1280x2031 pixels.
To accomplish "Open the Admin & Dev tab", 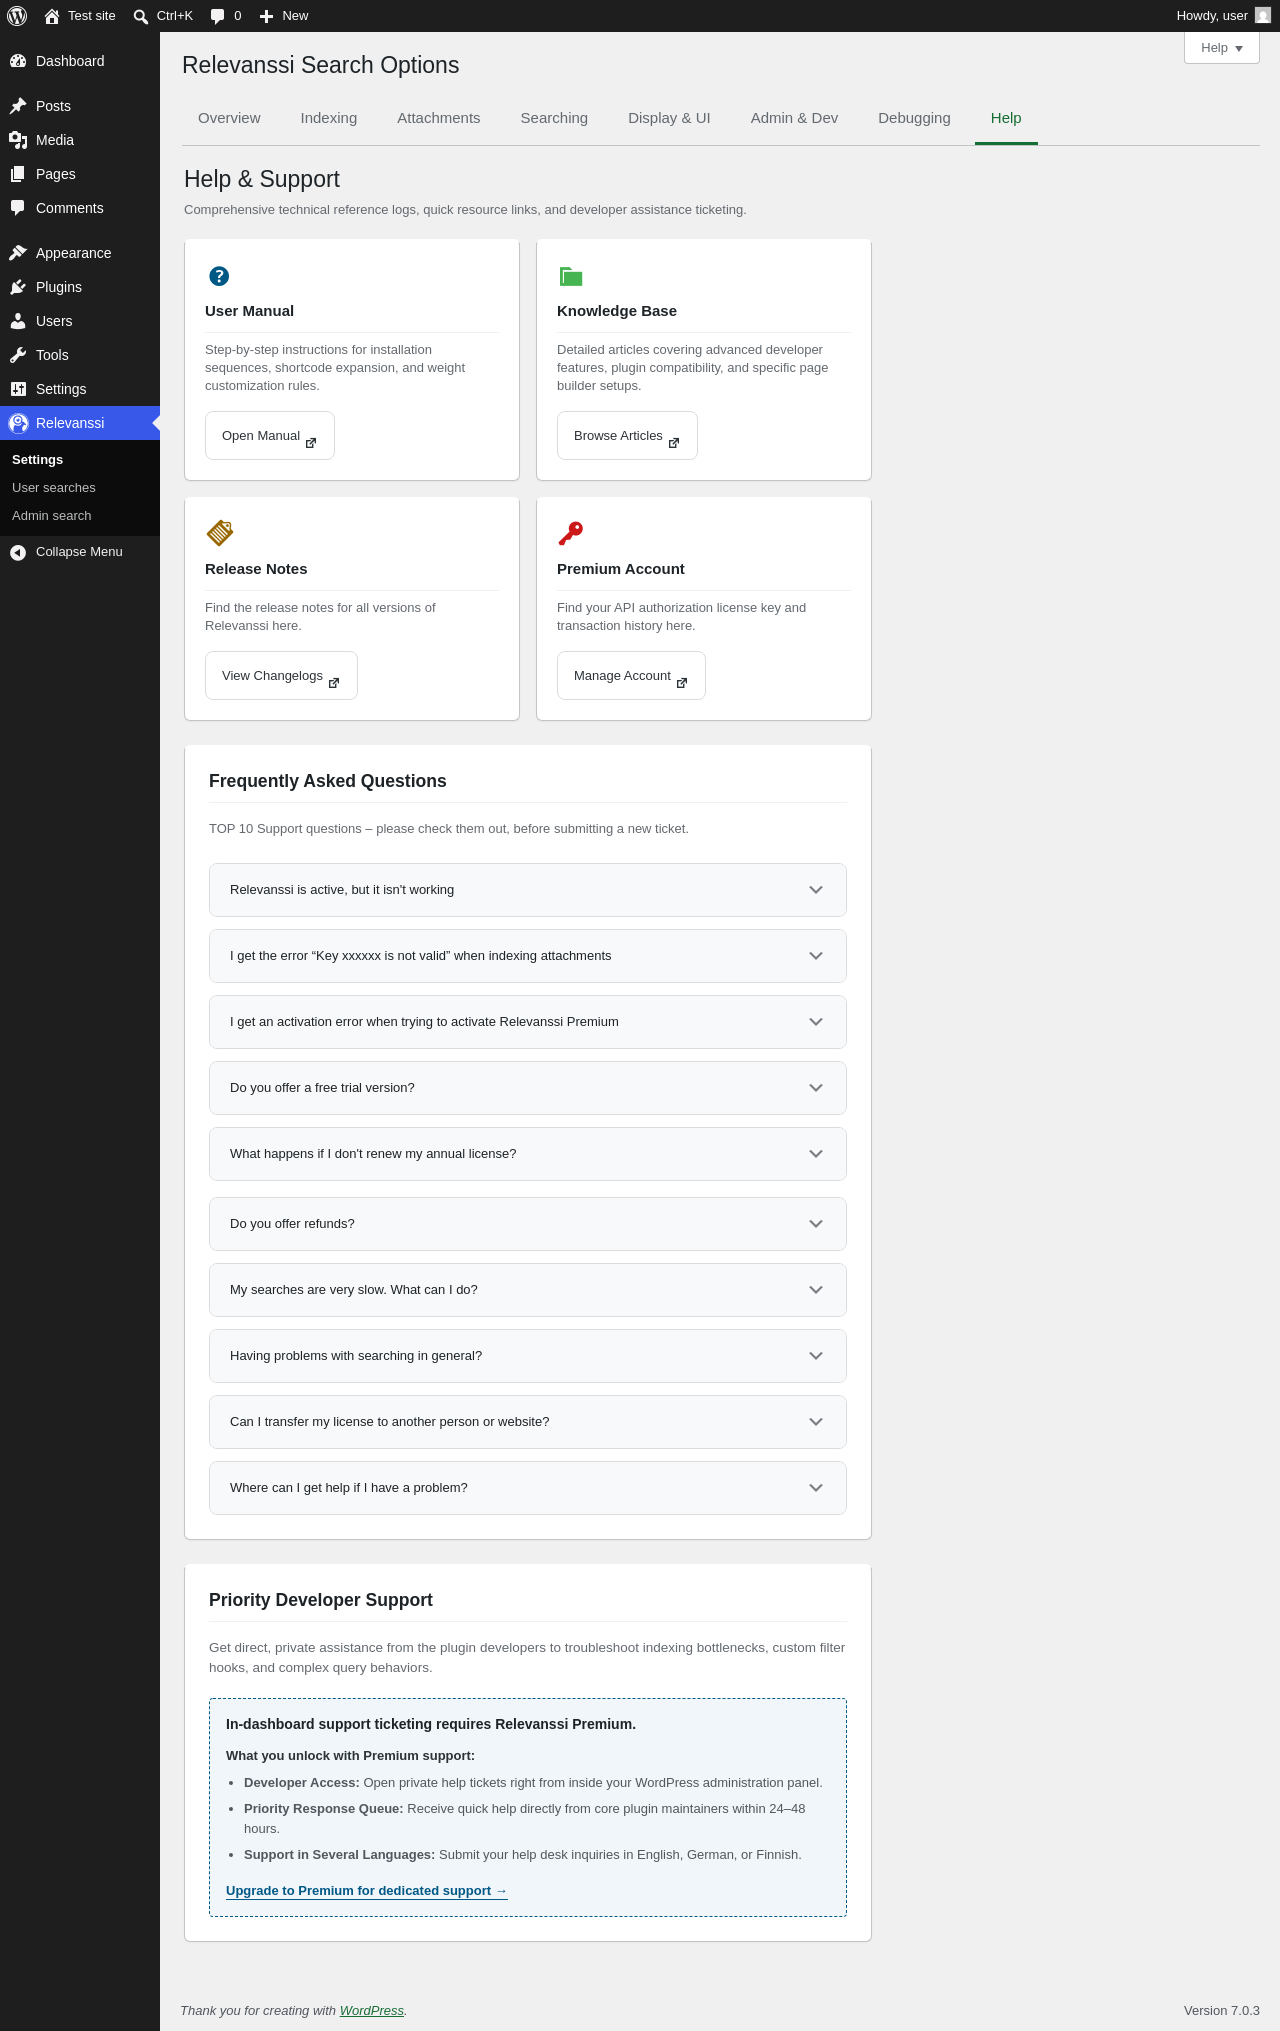I will click(794, 118).
